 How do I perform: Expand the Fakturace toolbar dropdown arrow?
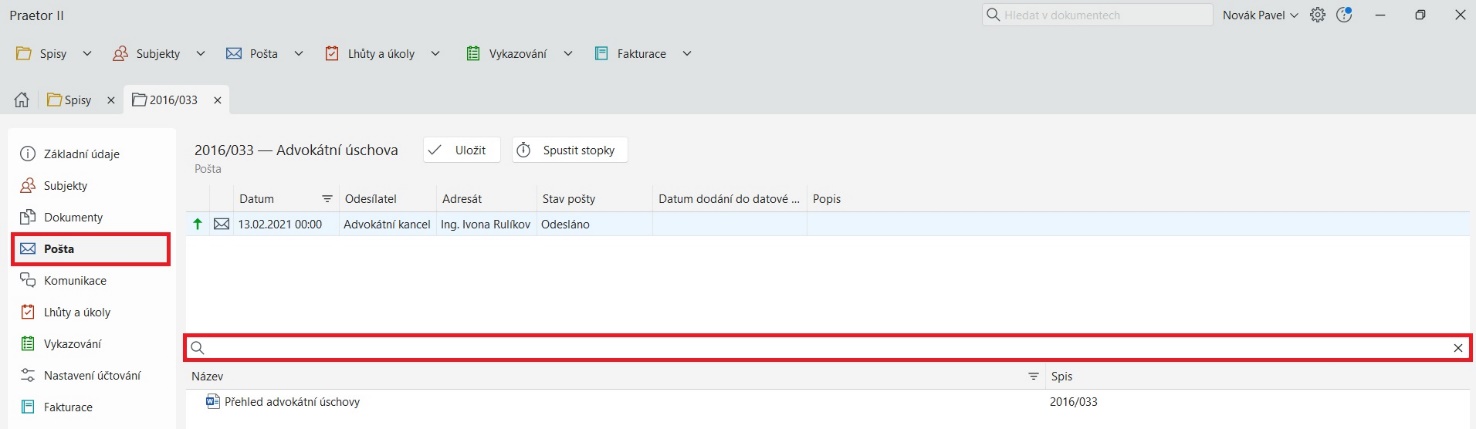pos(687,54)
